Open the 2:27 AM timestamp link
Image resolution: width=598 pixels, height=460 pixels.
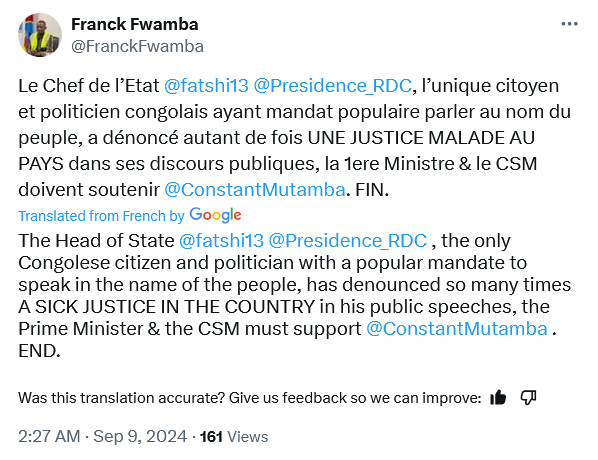click(49, 436)
